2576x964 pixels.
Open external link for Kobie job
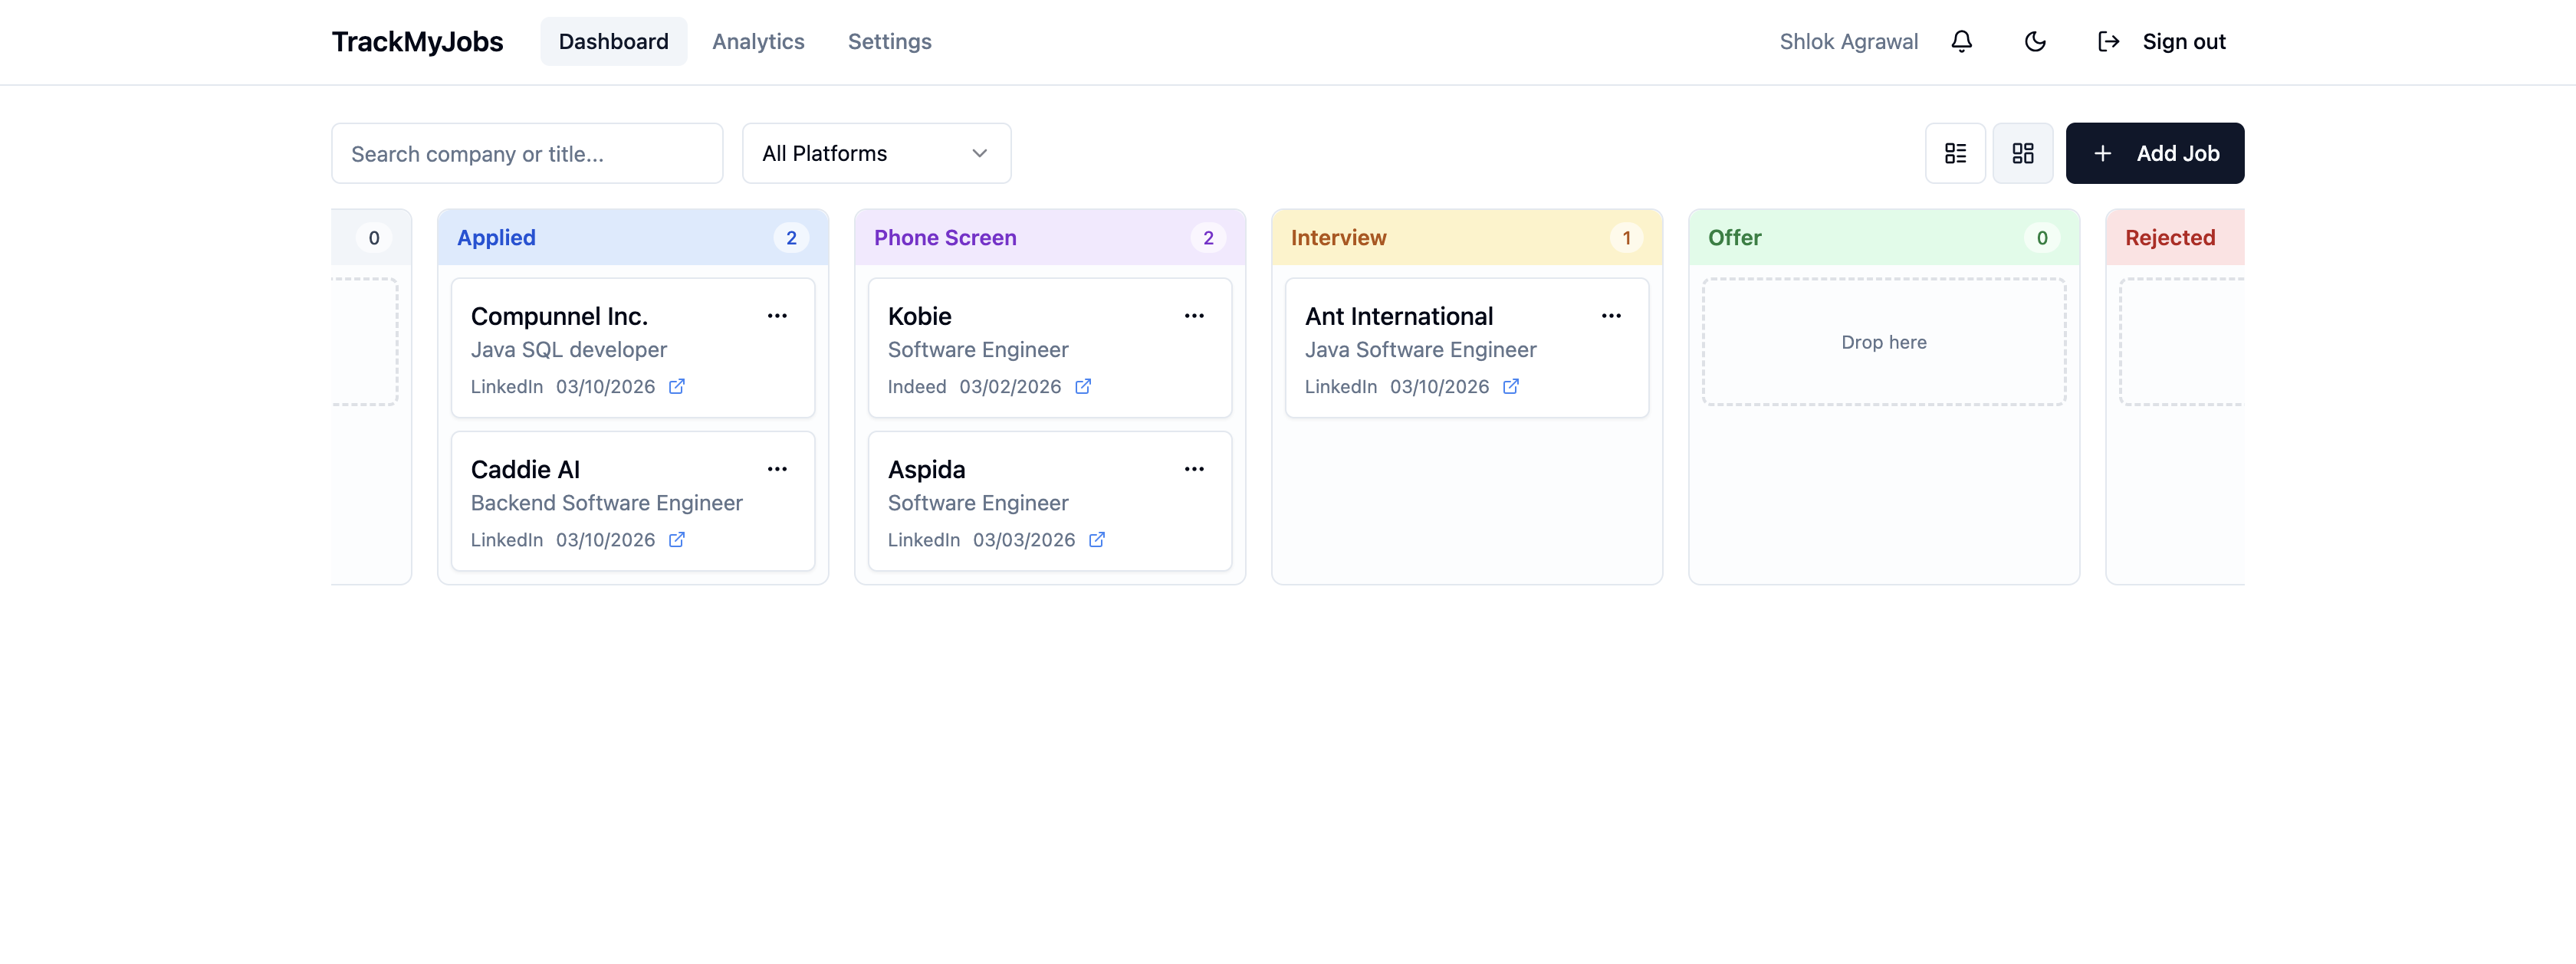(x=1083, y=386)
